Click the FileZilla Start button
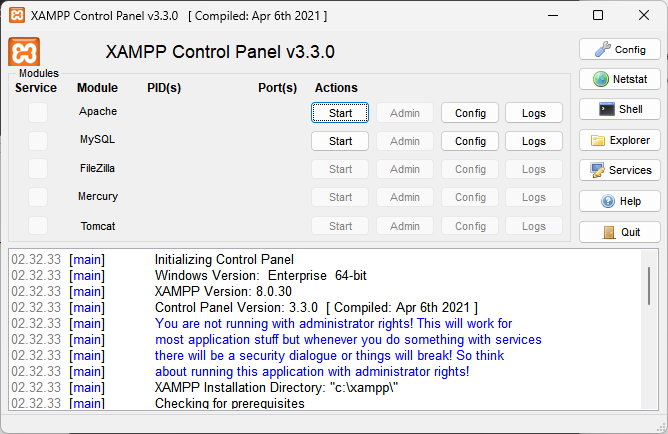 click(340, 169)
